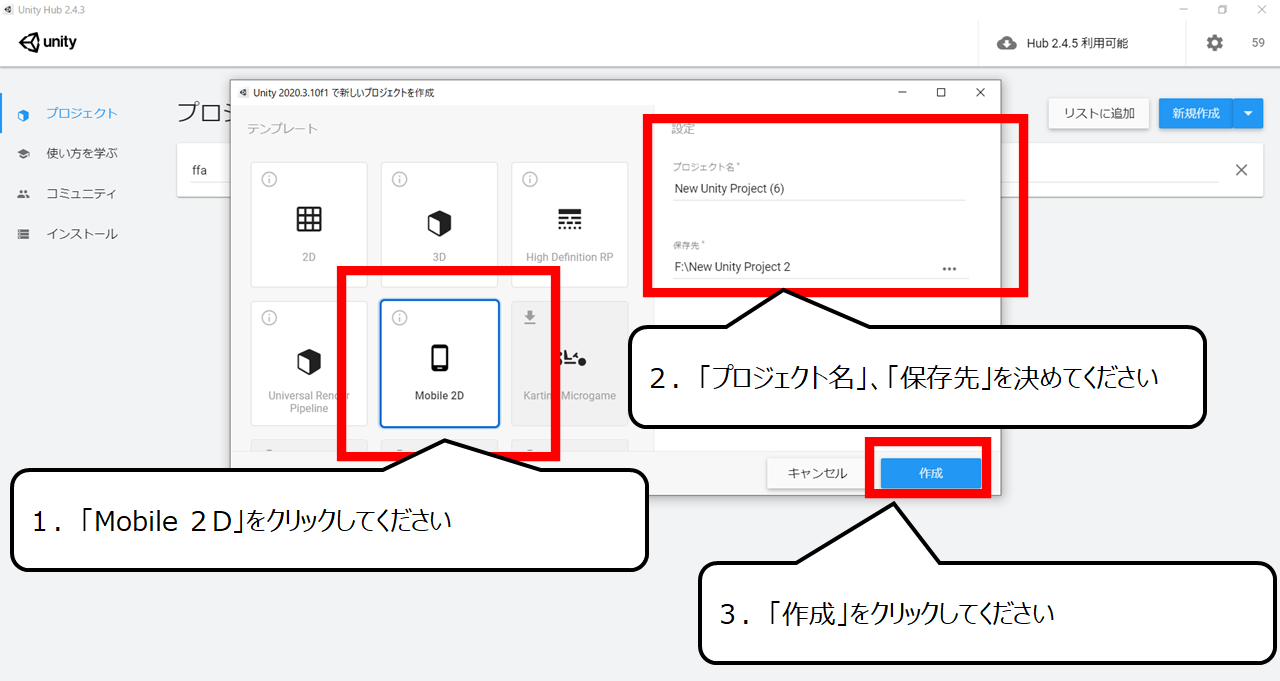Select the 3D template card
1280x681 pixels.
pos(439,225)
